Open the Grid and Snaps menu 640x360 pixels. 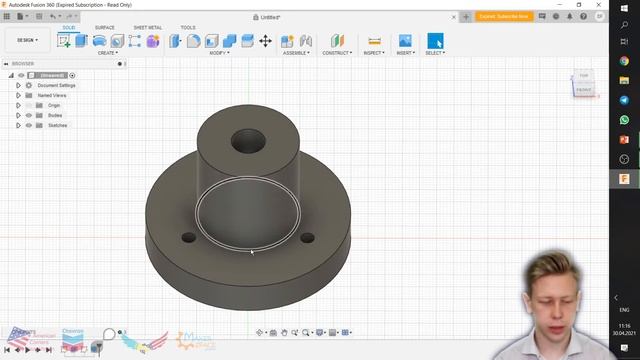pyautogui.click(x=333, y=333)
